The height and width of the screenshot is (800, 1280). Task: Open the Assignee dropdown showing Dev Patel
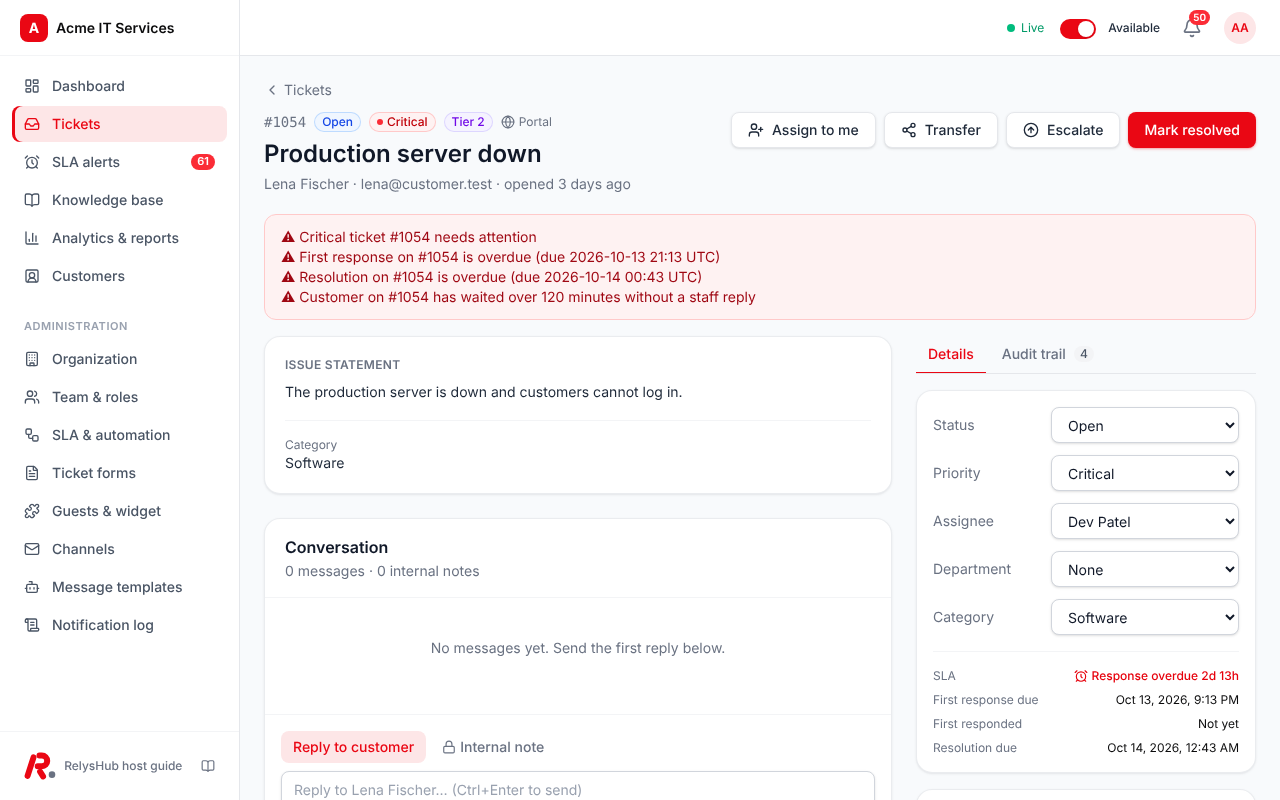coord(1145,522)
